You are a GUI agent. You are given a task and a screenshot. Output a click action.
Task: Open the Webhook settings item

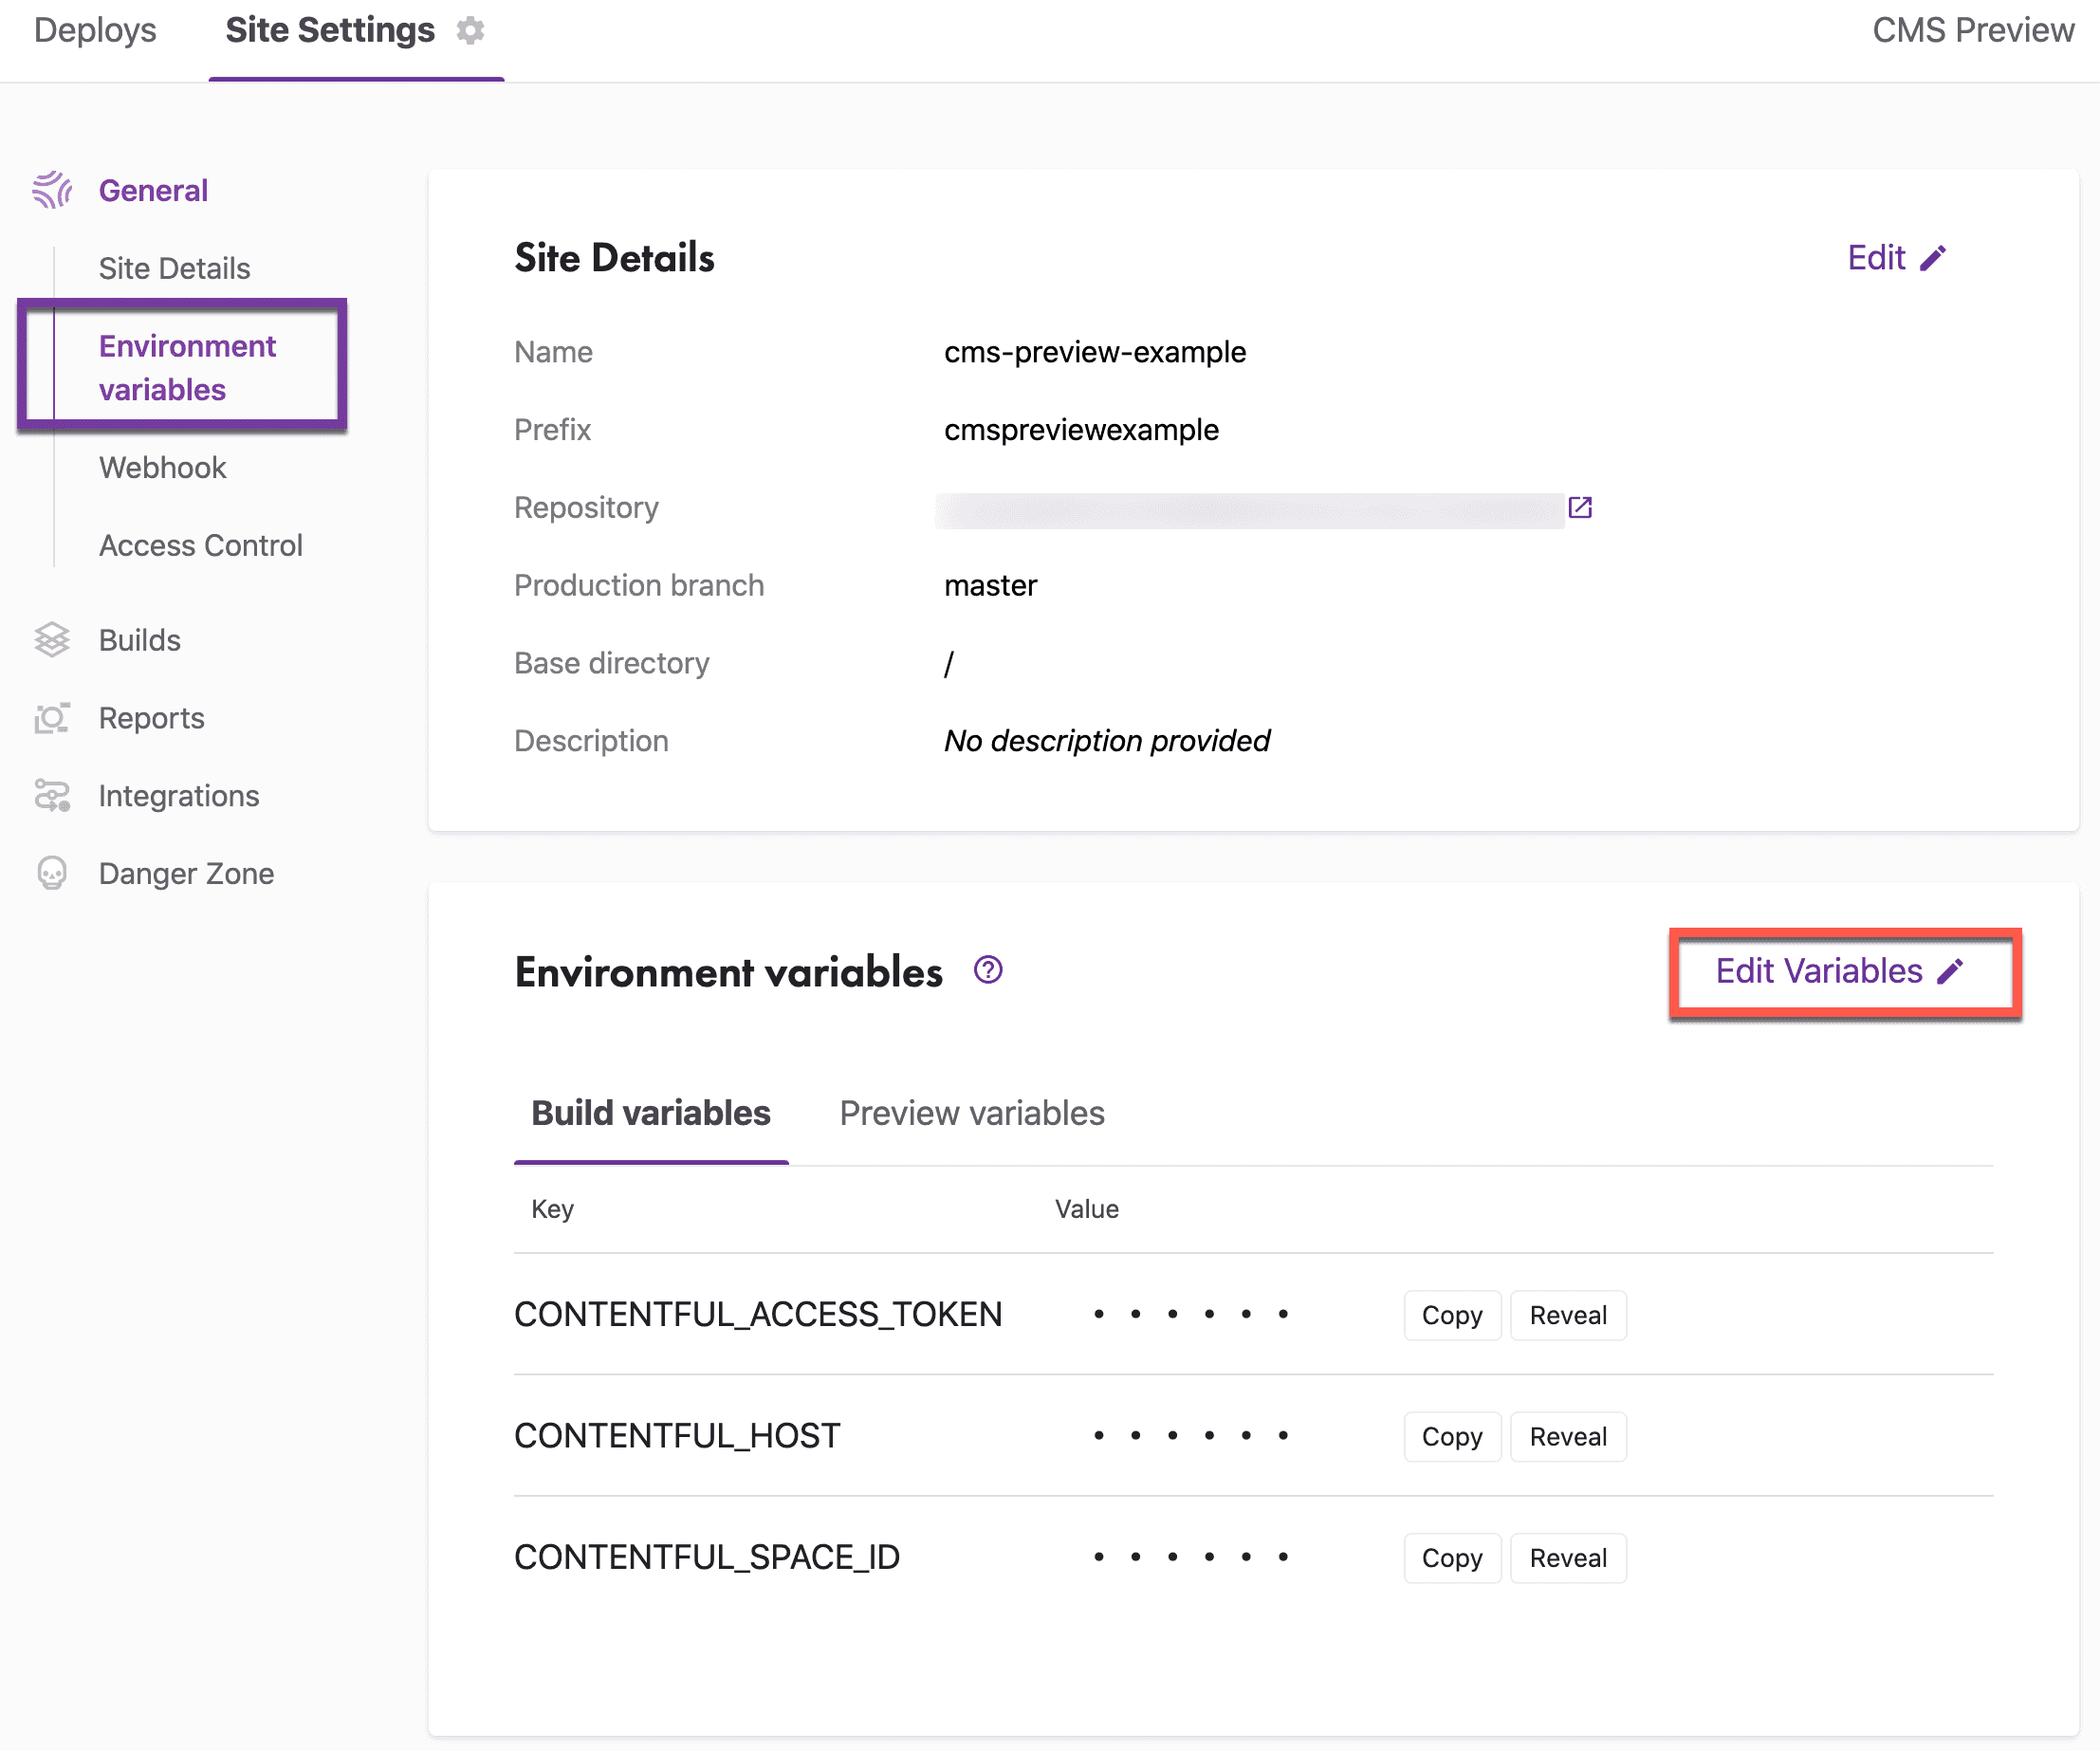[163, 468]
